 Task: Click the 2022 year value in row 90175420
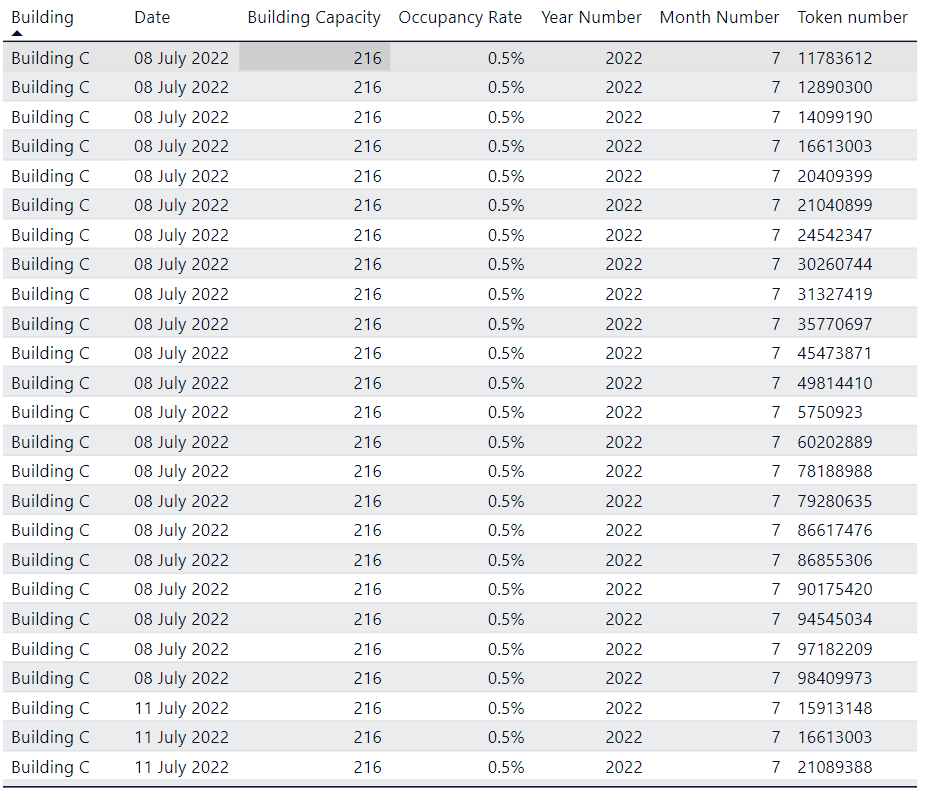[x=624, y=589]
